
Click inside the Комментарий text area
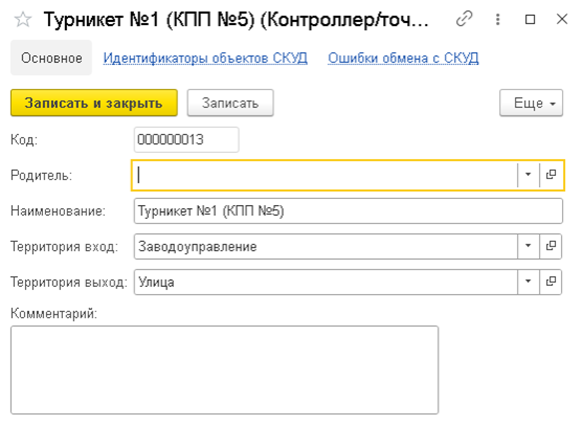click(225, 370)
